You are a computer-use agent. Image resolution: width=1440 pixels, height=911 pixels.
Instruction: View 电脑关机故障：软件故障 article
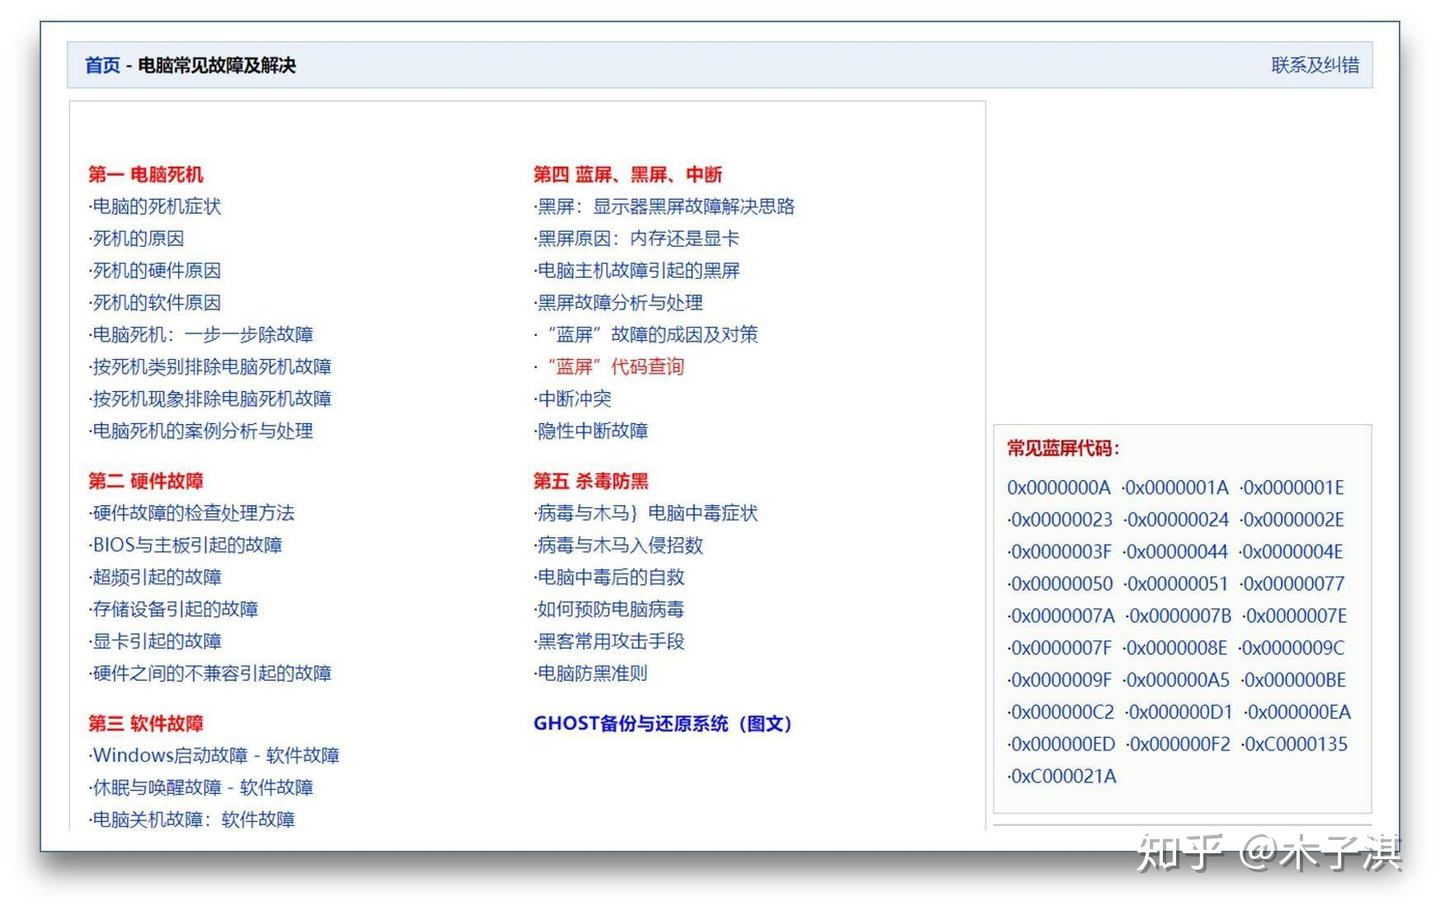point(194,819)
